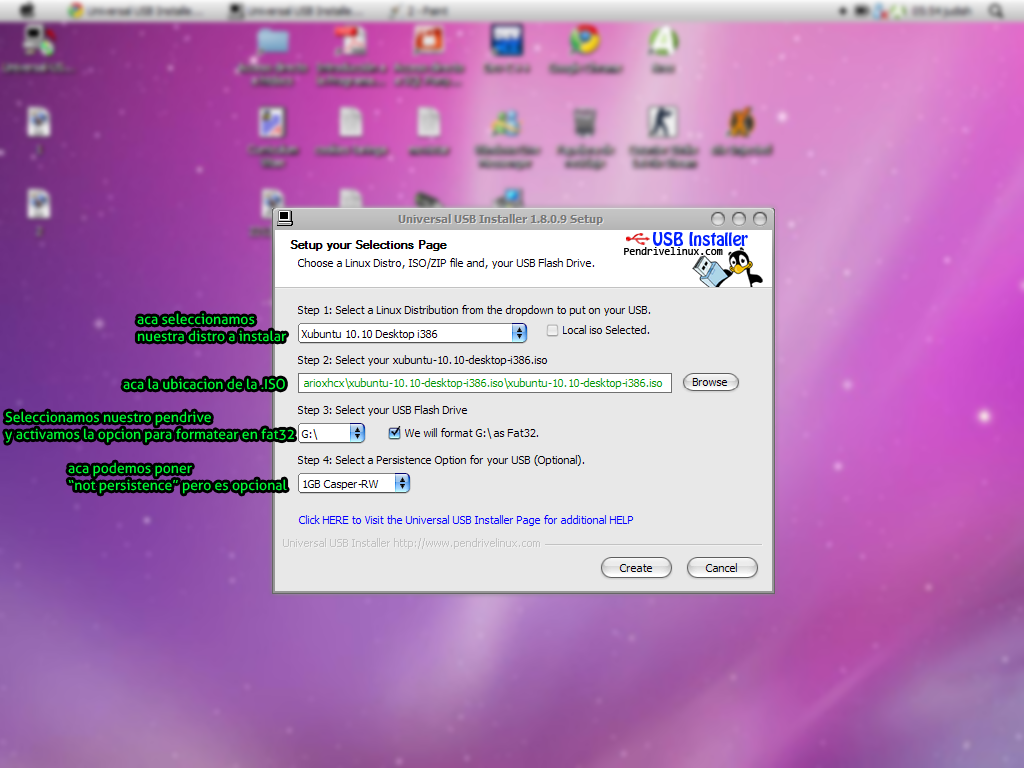Click the Create button

tap(636, 568)
